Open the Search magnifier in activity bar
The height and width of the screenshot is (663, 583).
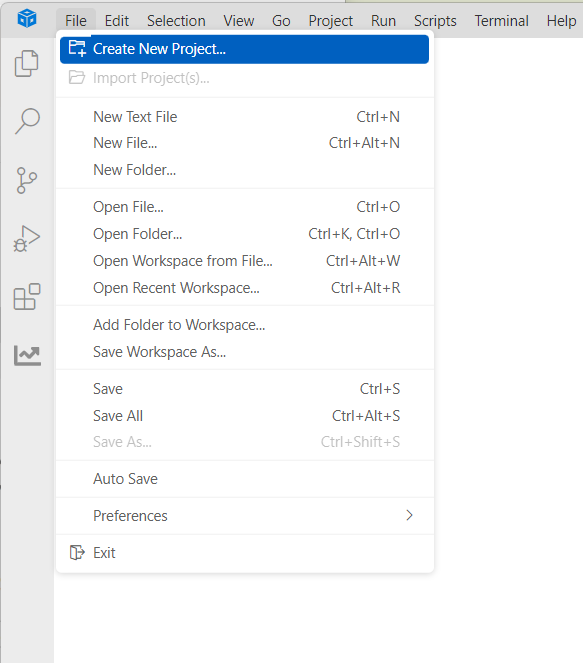pos(27,121)
